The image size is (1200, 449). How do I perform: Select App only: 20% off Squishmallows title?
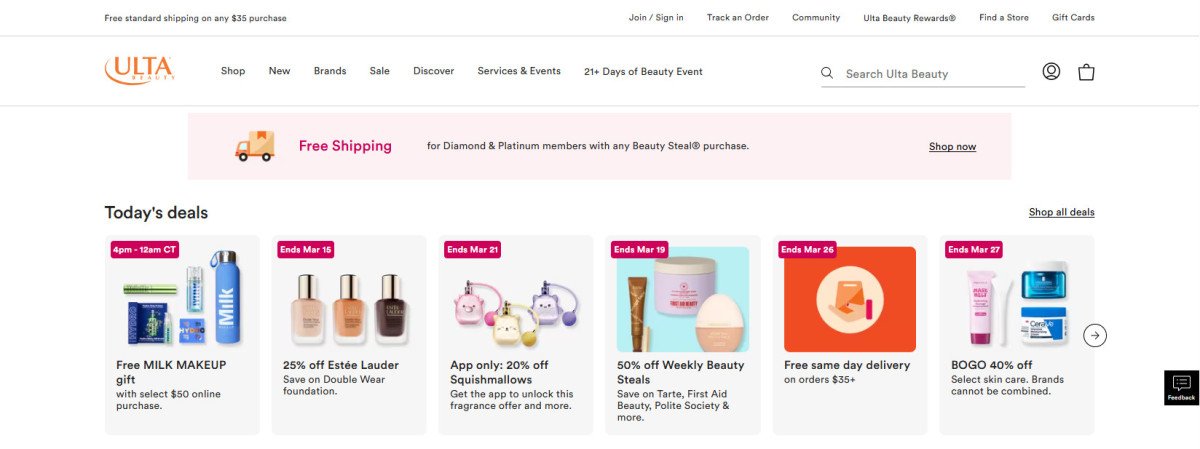coord(500,372)
